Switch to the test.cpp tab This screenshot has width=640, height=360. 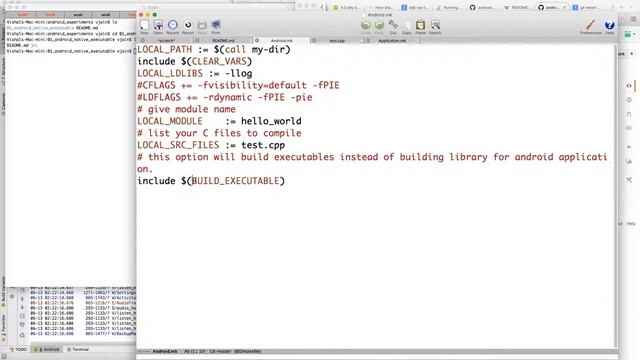[337, 40]
